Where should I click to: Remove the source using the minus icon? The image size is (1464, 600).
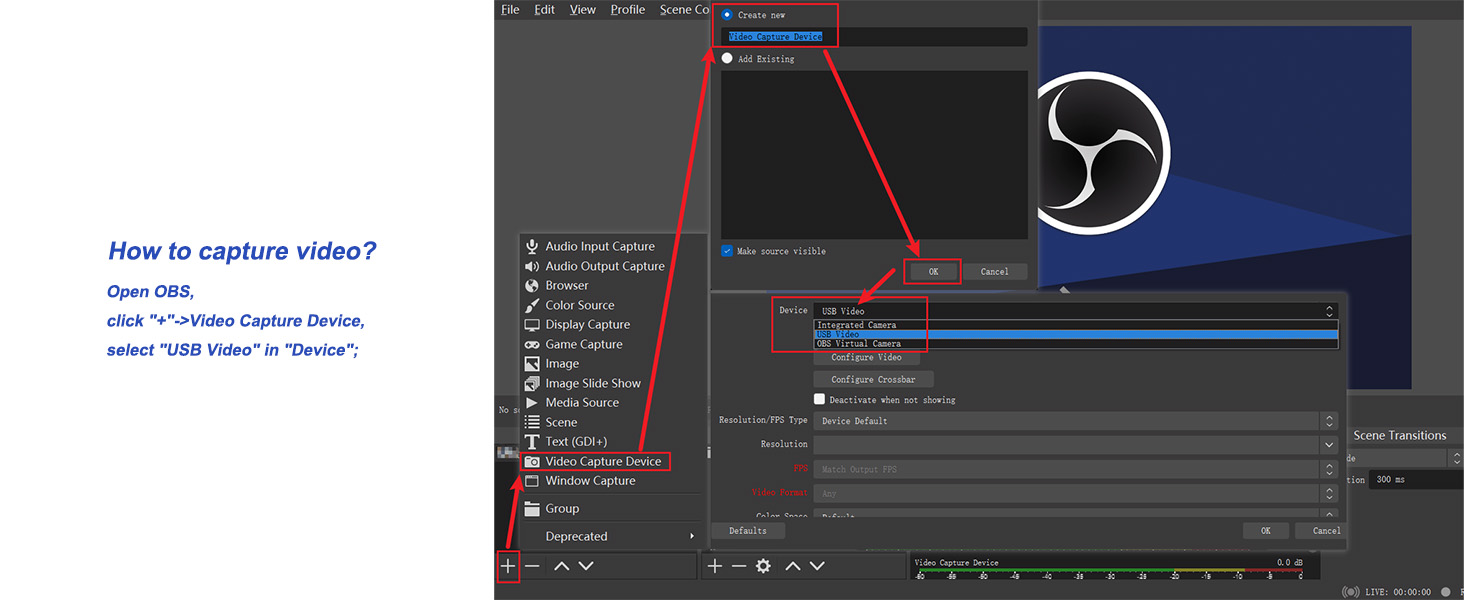click(x=738, y=566)
